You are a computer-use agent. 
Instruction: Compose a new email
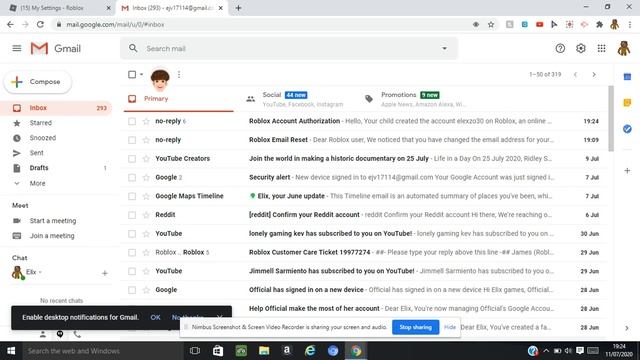(x=38, y=82)
